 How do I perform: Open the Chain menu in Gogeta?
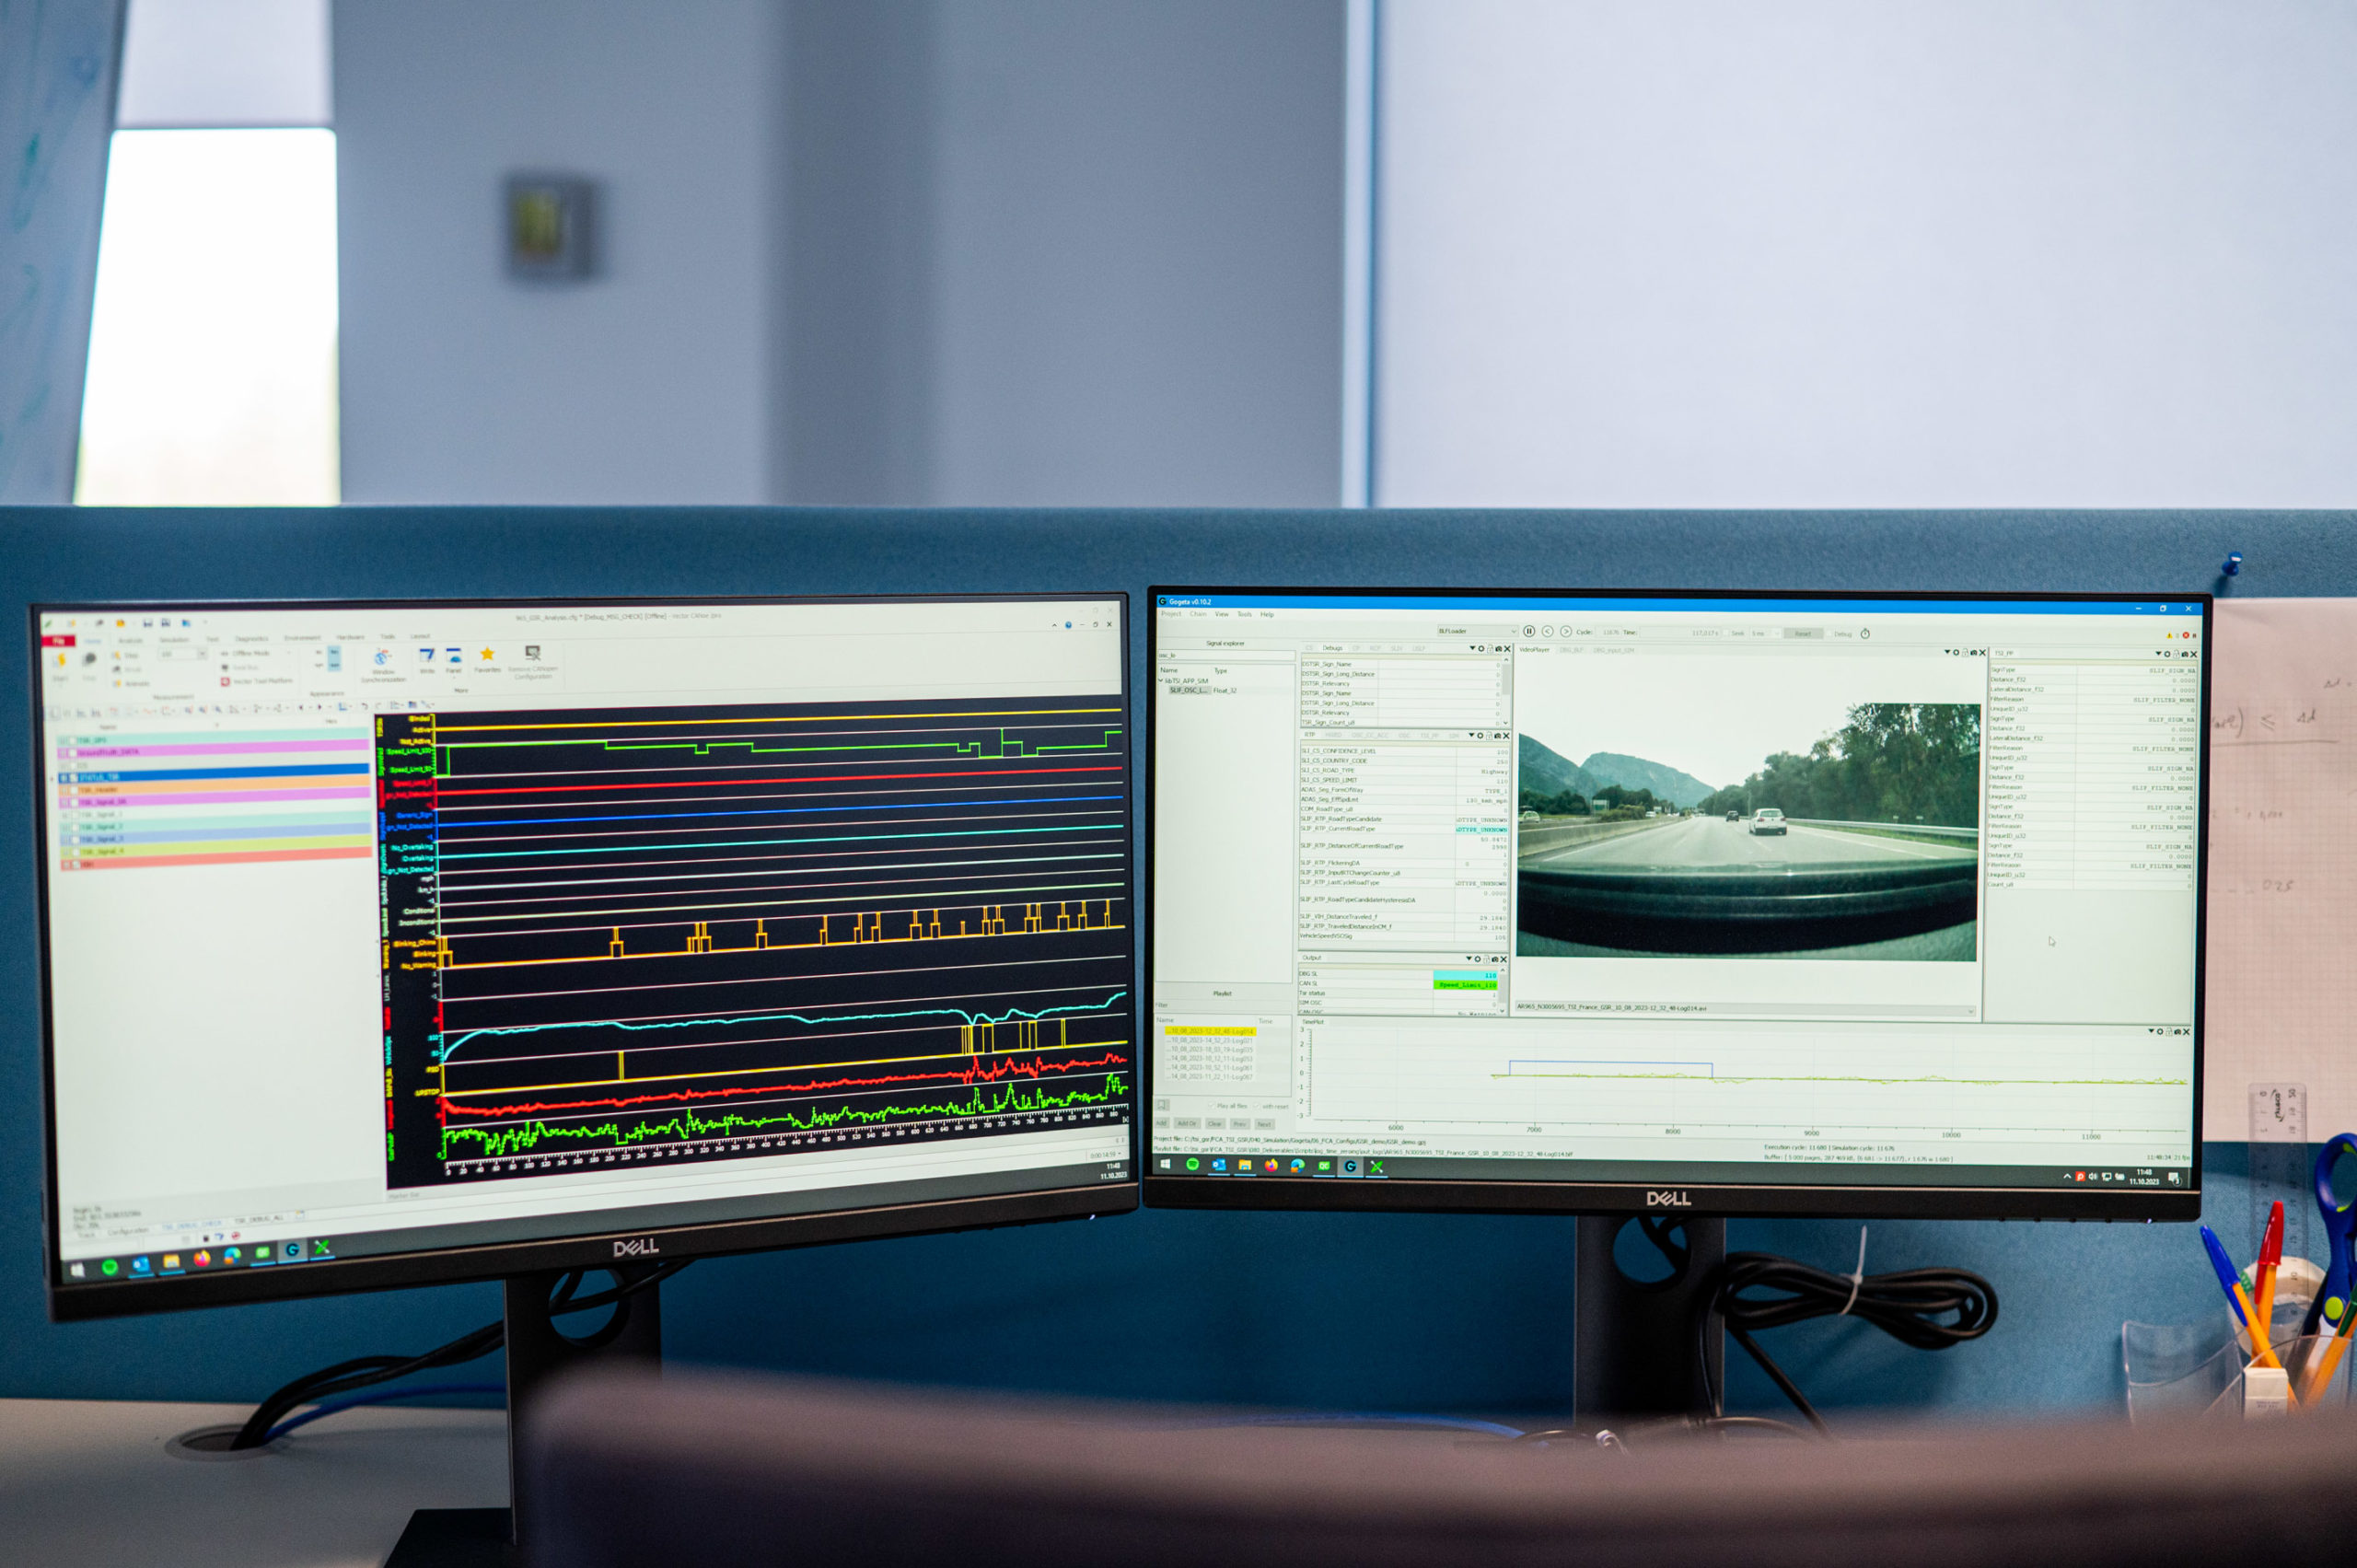point(1198,615)
